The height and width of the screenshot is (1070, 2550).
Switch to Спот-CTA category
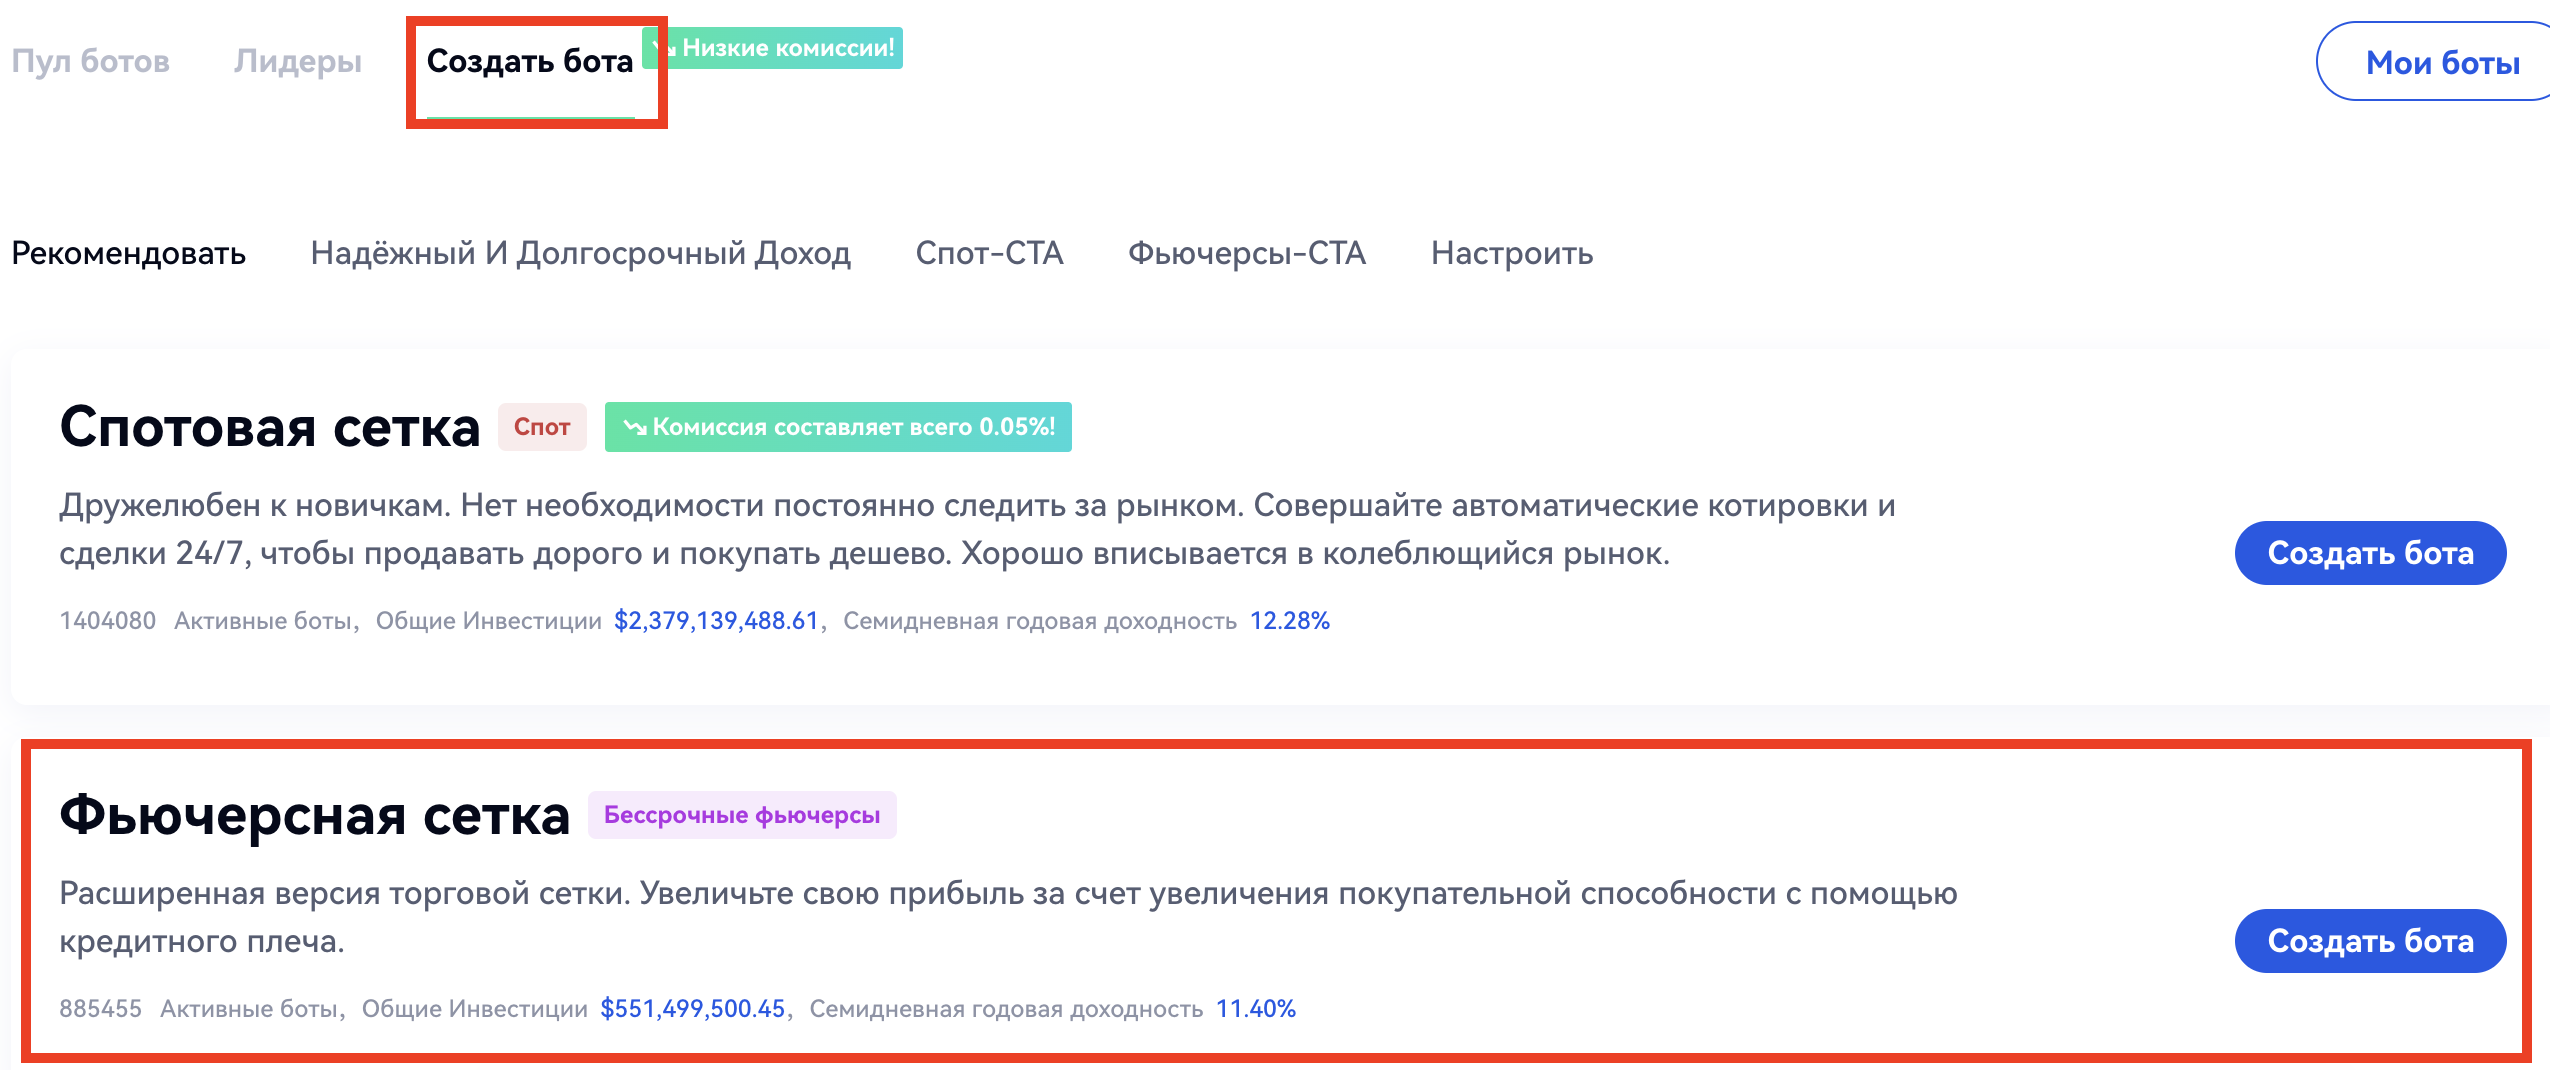click(989, 253)
